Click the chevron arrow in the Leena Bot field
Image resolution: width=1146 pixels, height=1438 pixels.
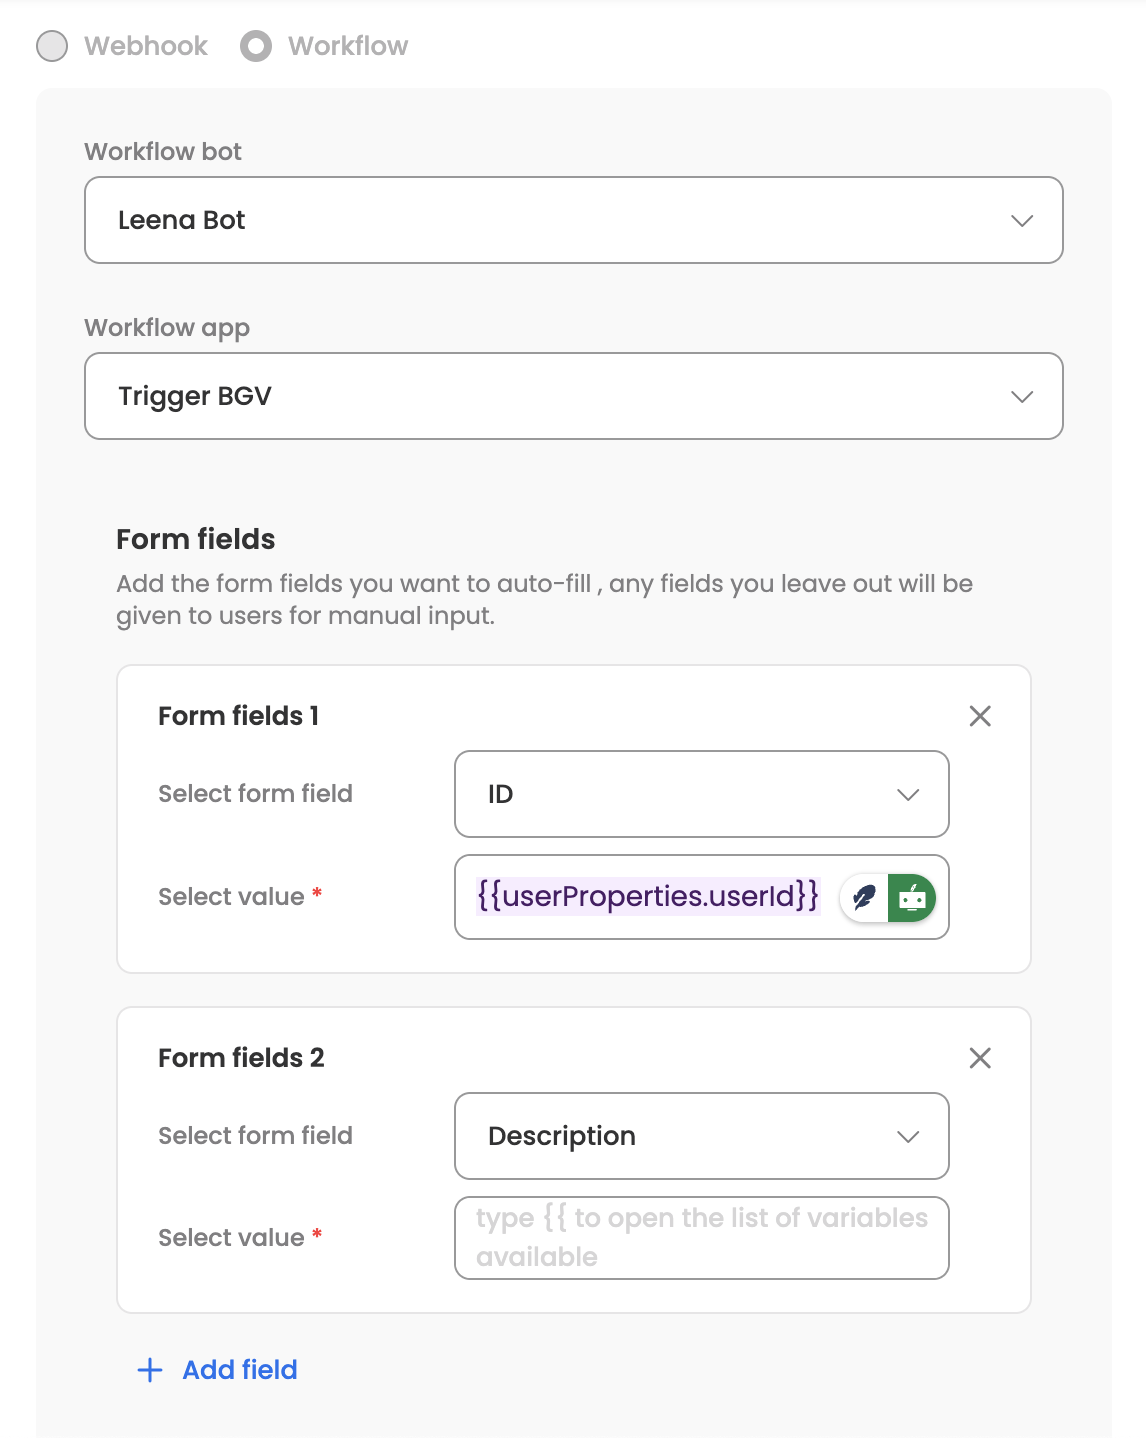[1022, 221]
